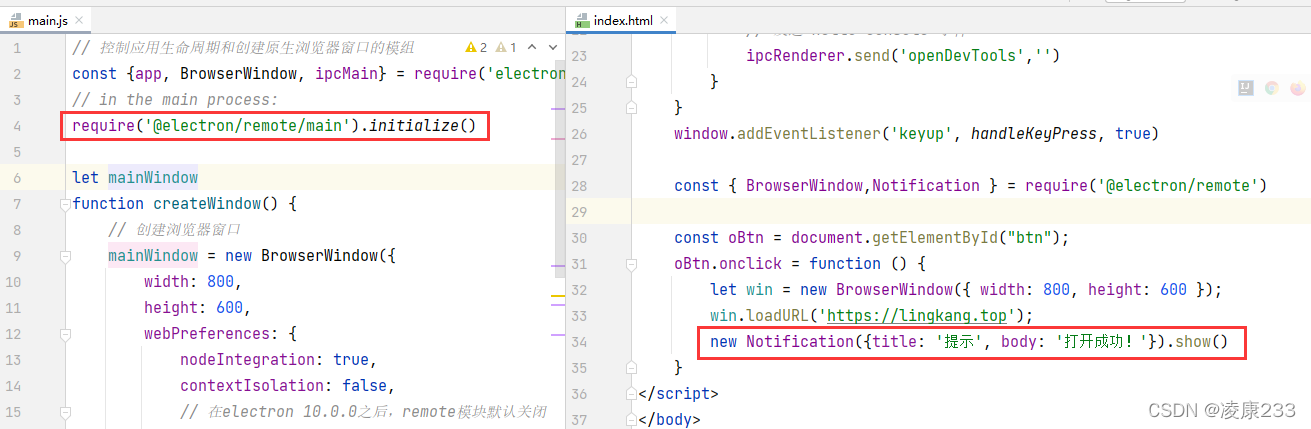Click line number 34 in index.html gutter
Viewport: 1311px width, 429px height.
tap(579, 342)
